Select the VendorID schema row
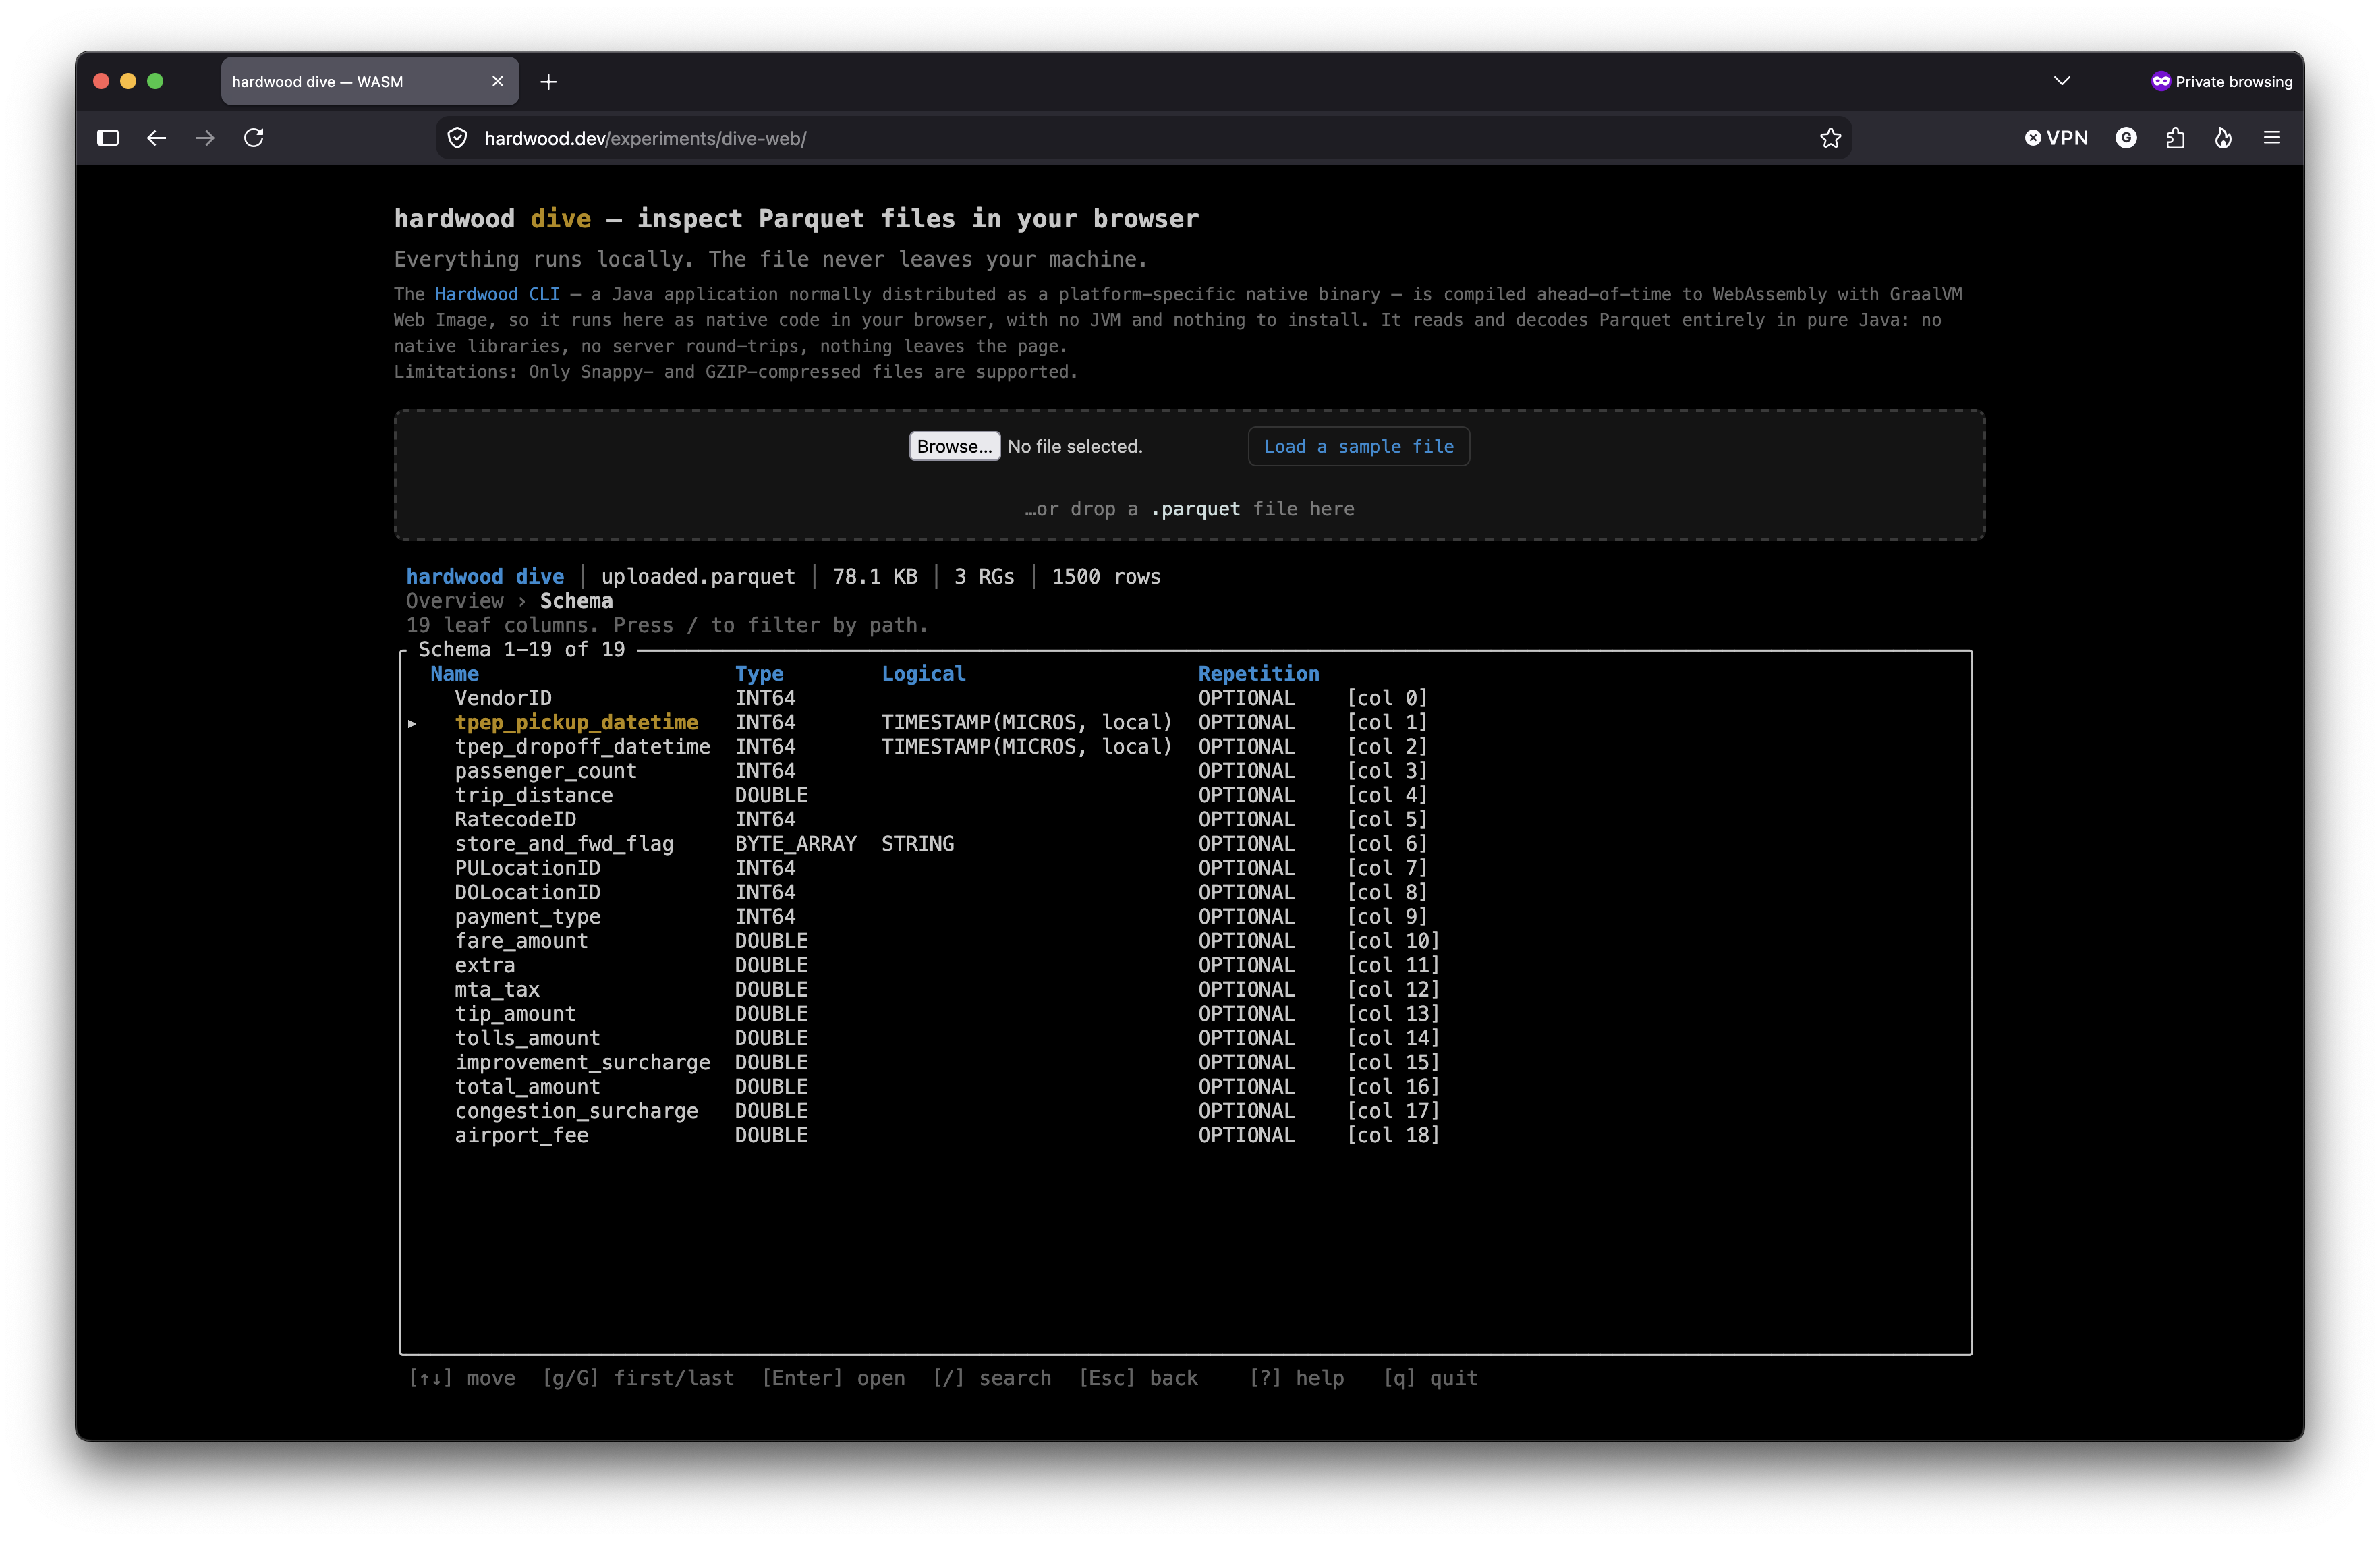Image resolution: width=2380 pixels, height=1541 pixels. point(1185,698)
